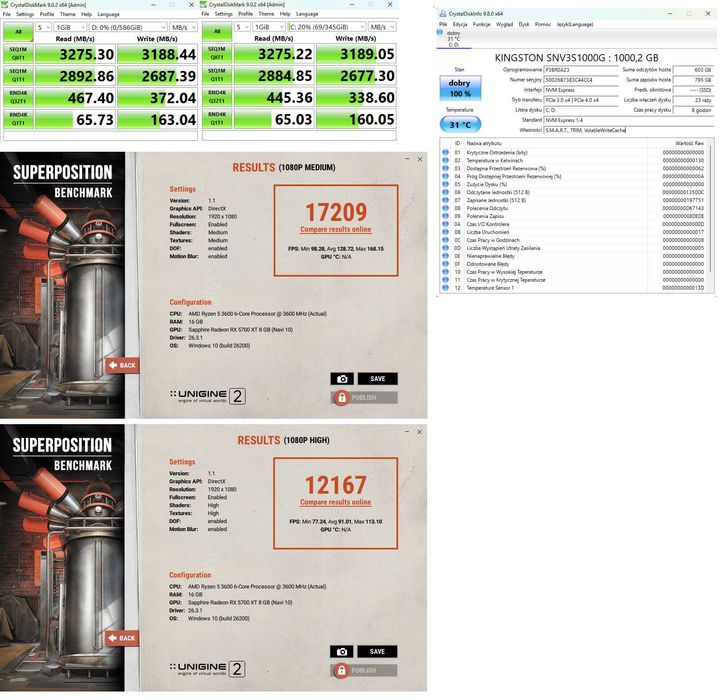
Task: Click dobry 100 % health status button
Action: click(x=460, y=88)
